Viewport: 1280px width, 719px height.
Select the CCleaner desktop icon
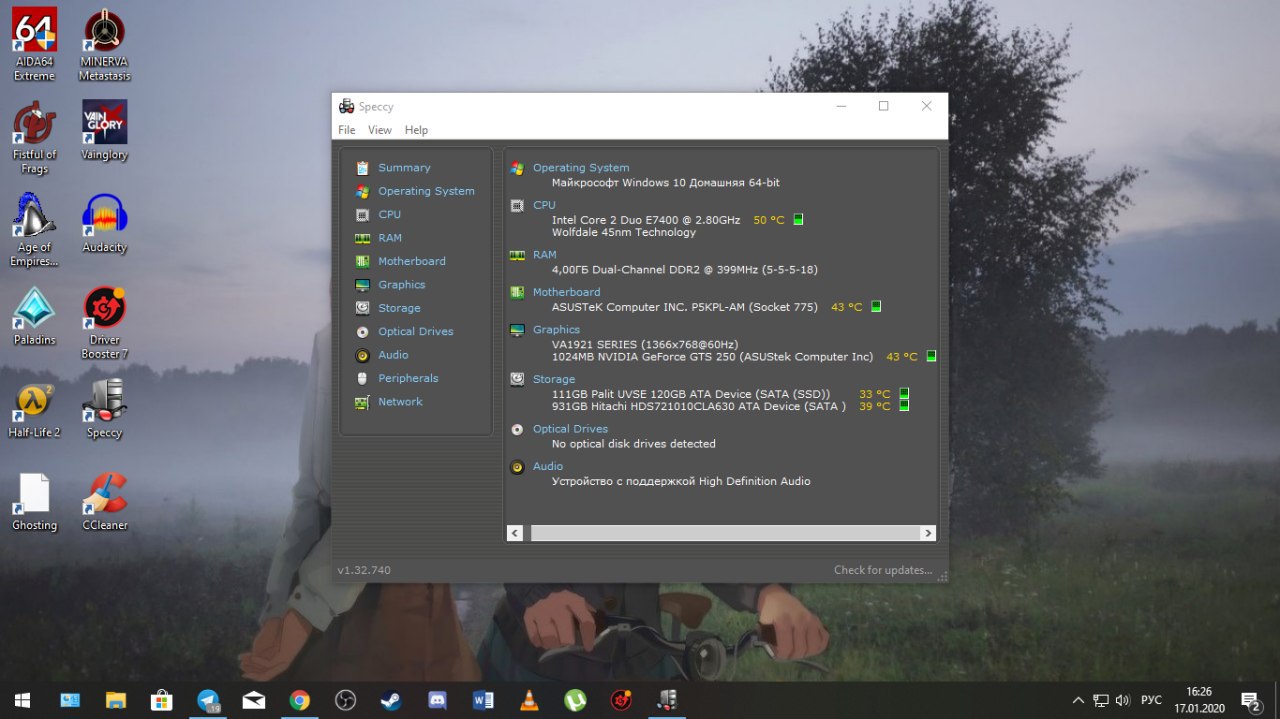(x=104, y=502)
